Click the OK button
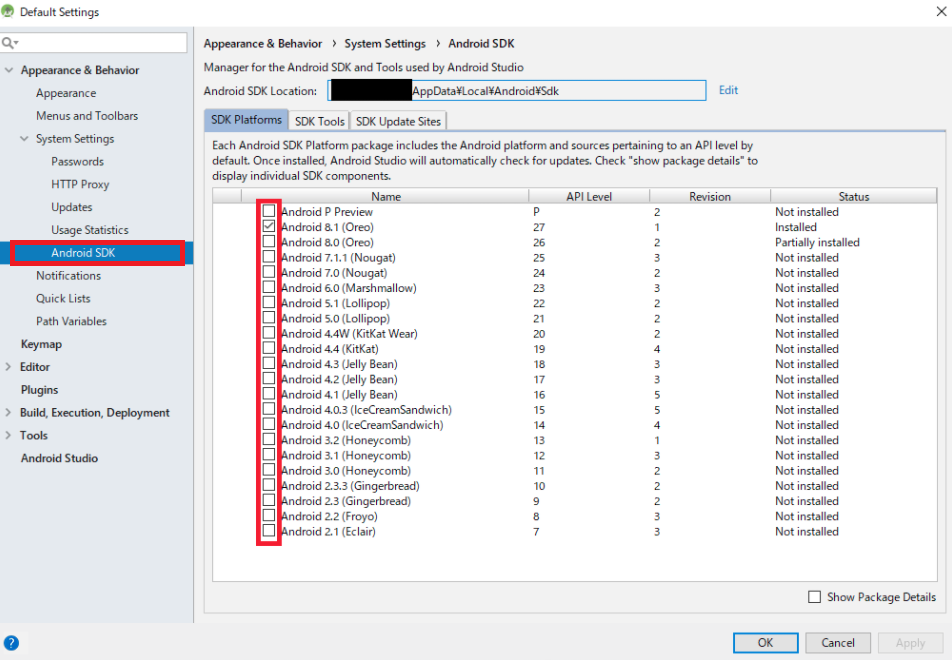 765,642
